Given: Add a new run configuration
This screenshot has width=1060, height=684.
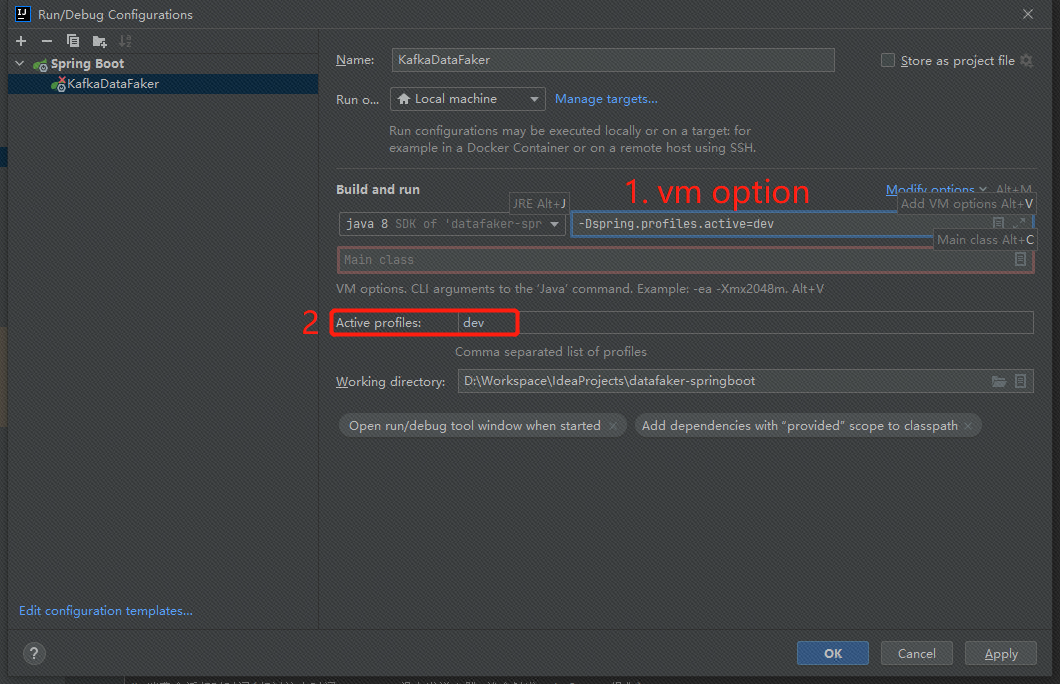Looking at the screenshot, I should (20, 41).
